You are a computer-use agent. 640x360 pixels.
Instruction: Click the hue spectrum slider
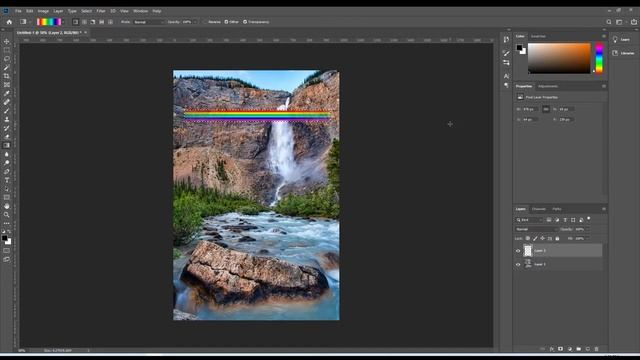pos(599,58)
